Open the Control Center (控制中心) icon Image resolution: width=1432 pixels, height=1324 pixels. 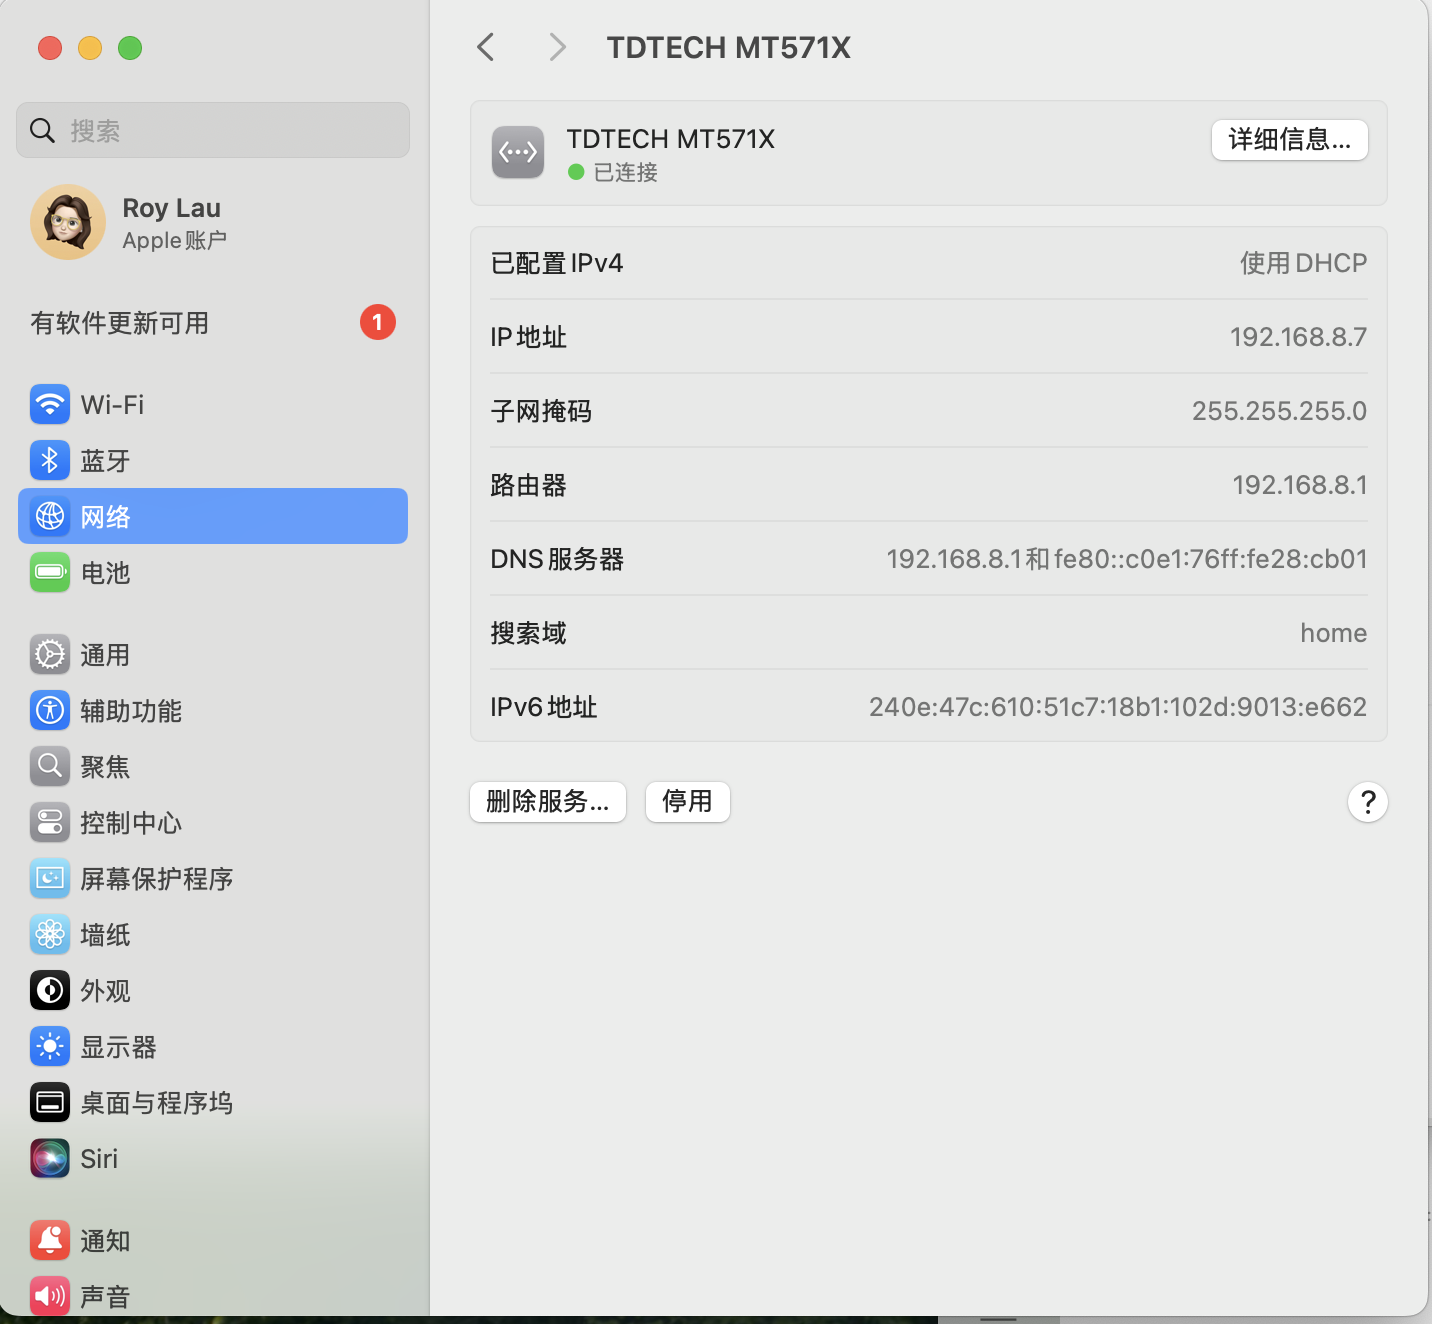[50, 822]
